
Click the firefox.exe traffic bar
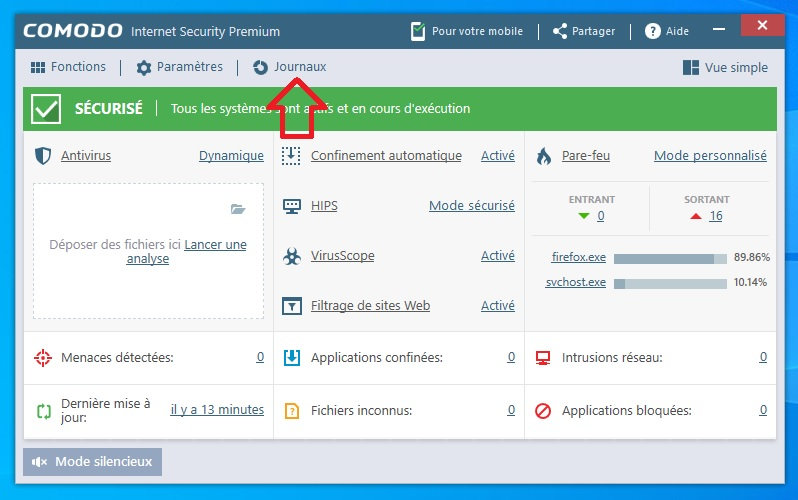670,259
